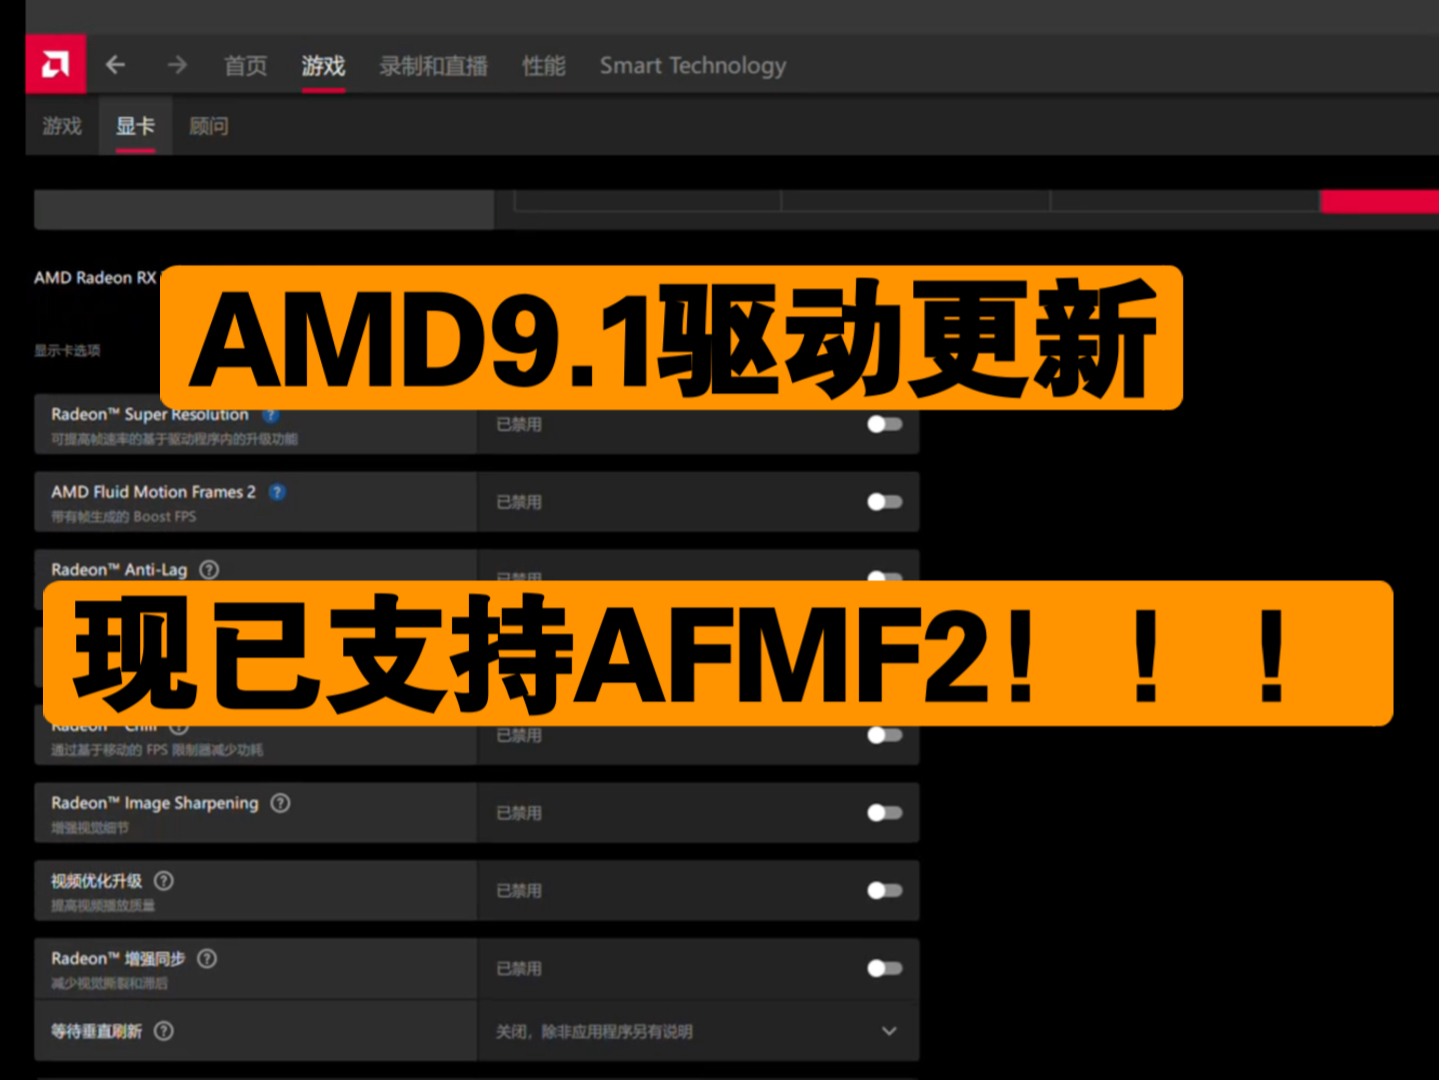
Task: Open help for AMD Fluid Motion Frames 2
Action: click(x=278, y=492)
